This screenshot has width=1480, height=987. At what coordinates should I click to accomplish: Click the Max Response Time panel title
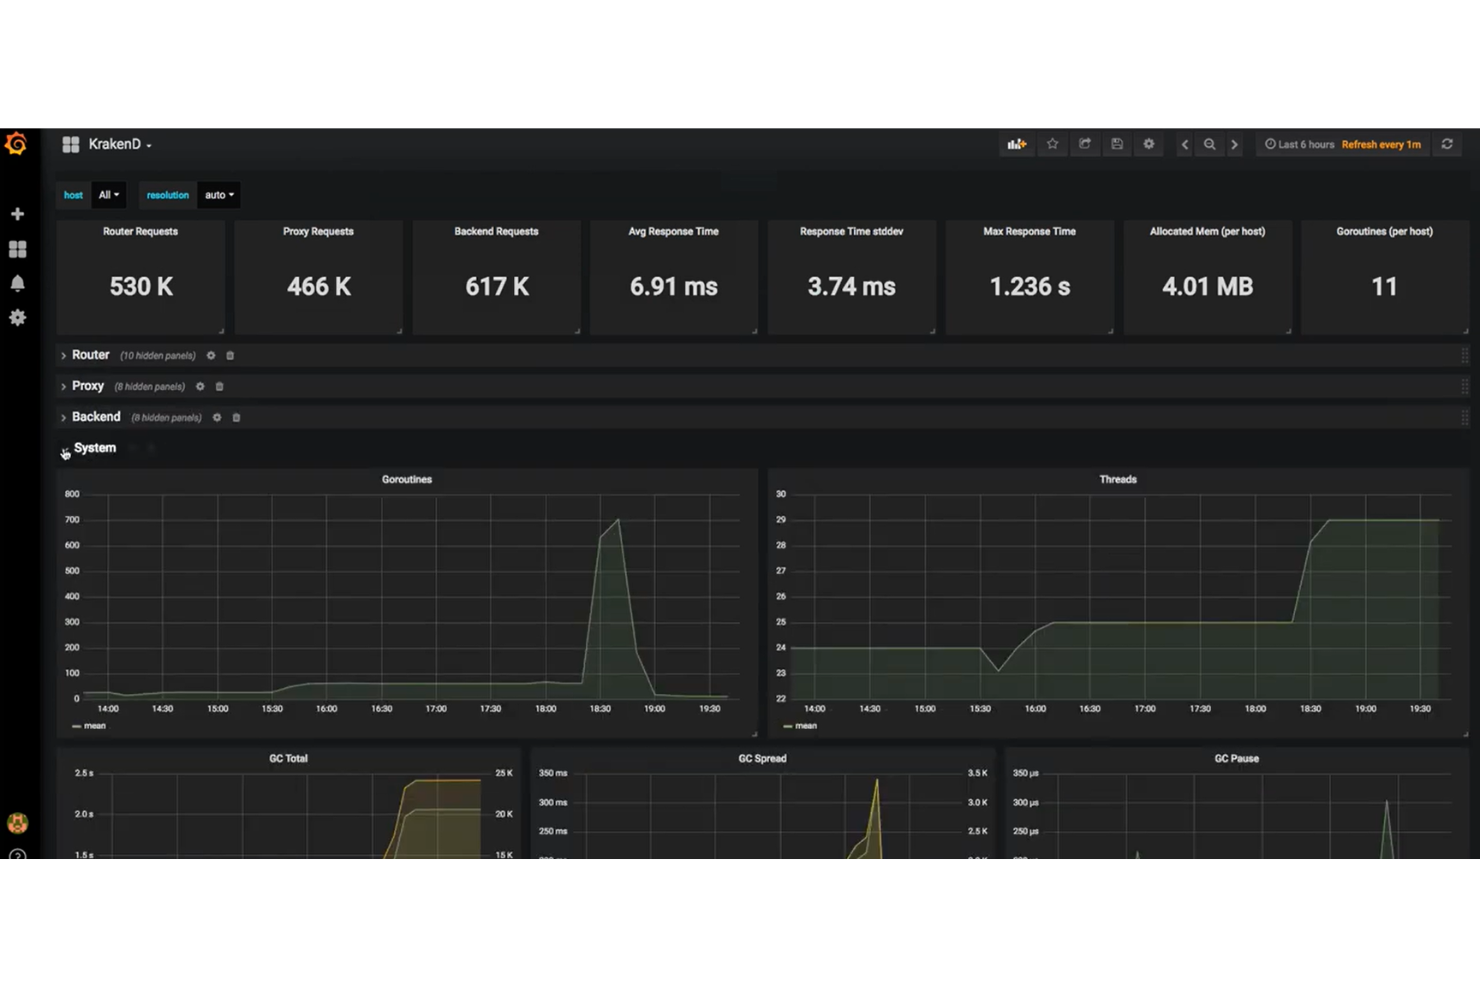1029,231
